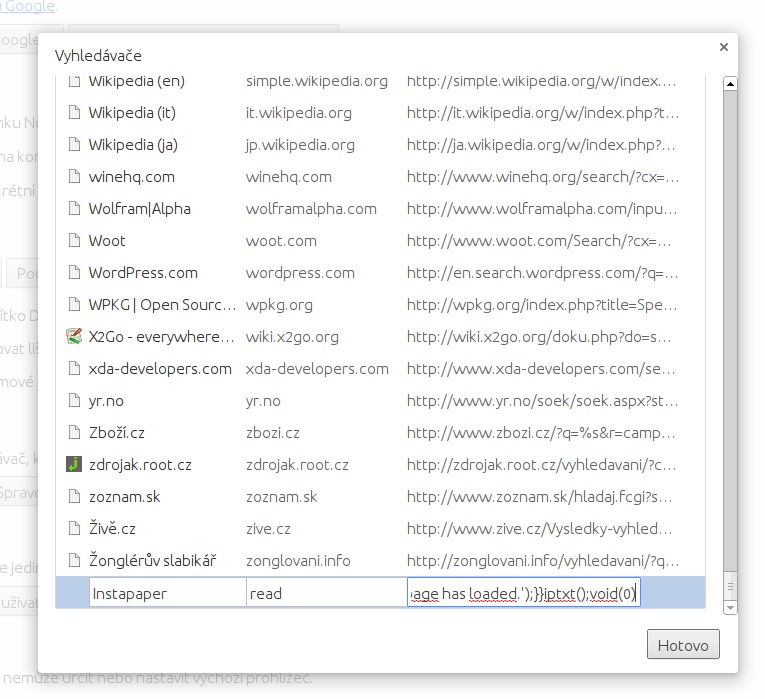The image size is (765, 699).
Task: Click the zdrojak.root.cz favicon icon
Action: [x=74, y=464]
